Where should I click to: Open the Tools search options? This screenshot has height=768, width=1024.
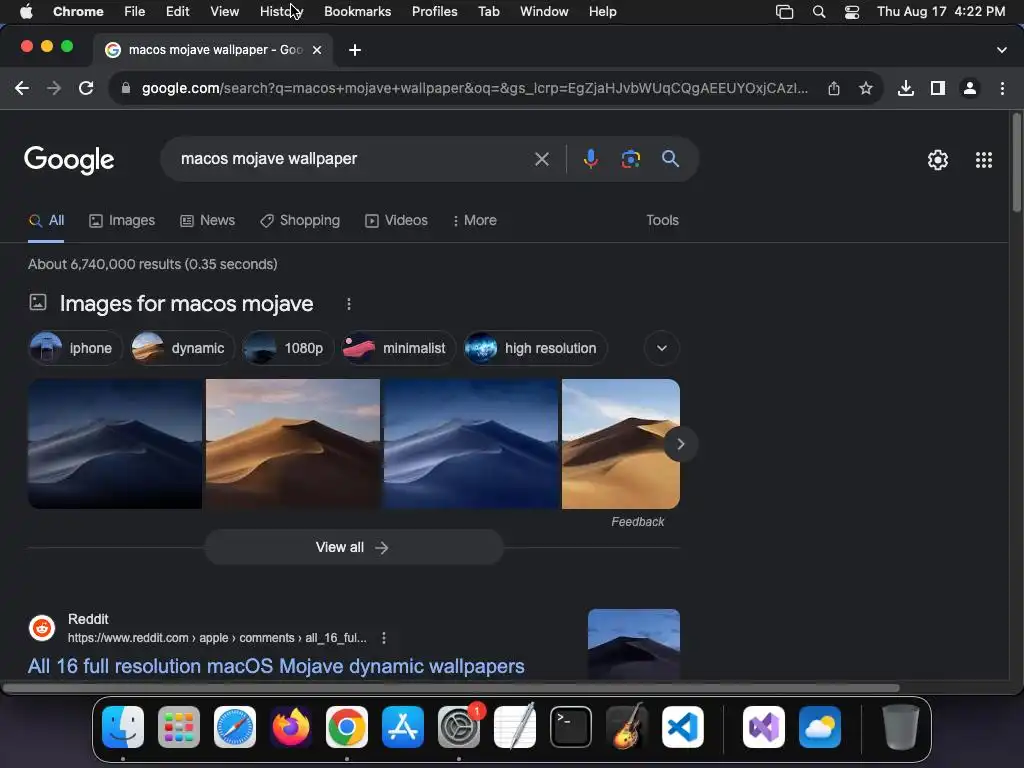click(662, 221)
